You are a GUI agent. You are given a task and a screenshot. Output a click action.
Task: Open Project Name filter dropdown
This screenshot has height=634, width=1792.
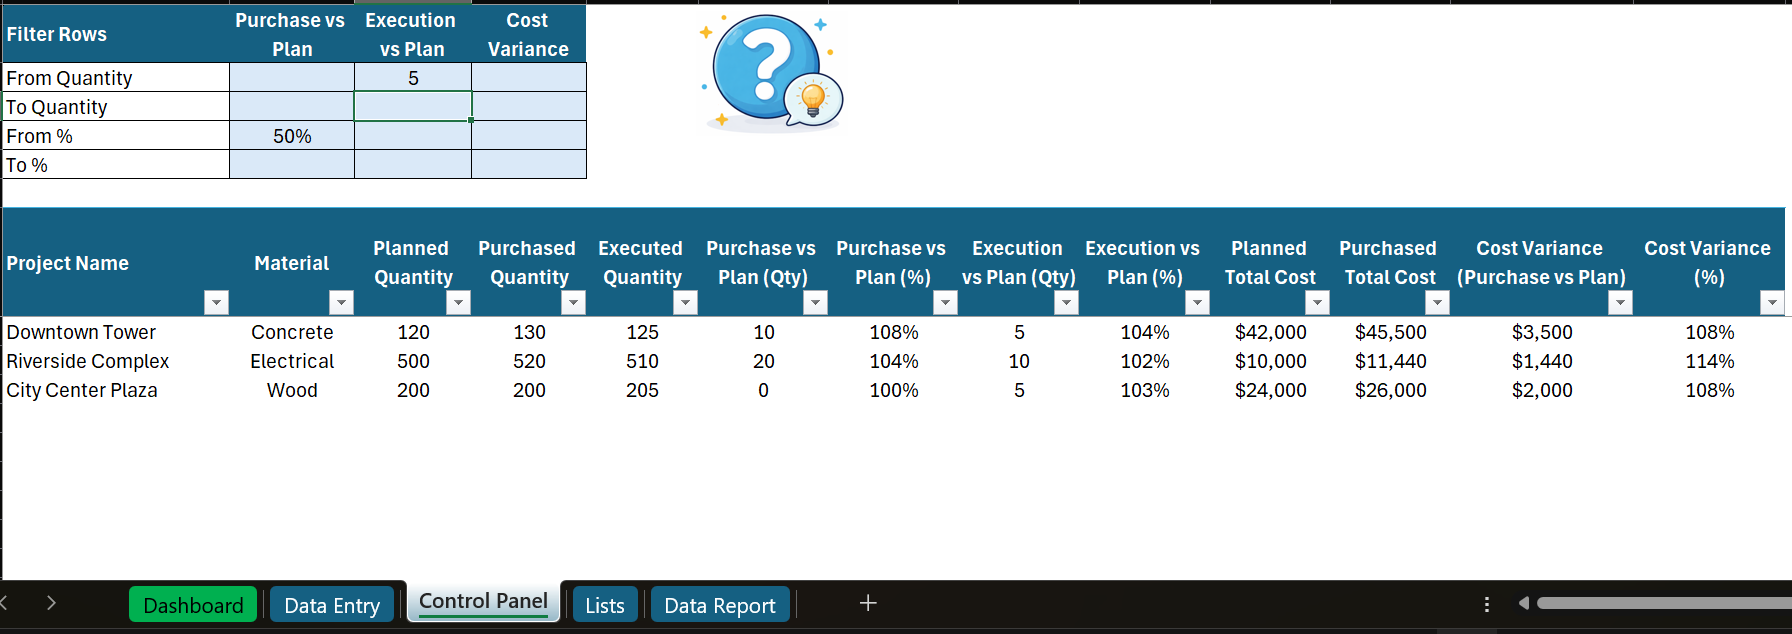(x=216, y=303)
